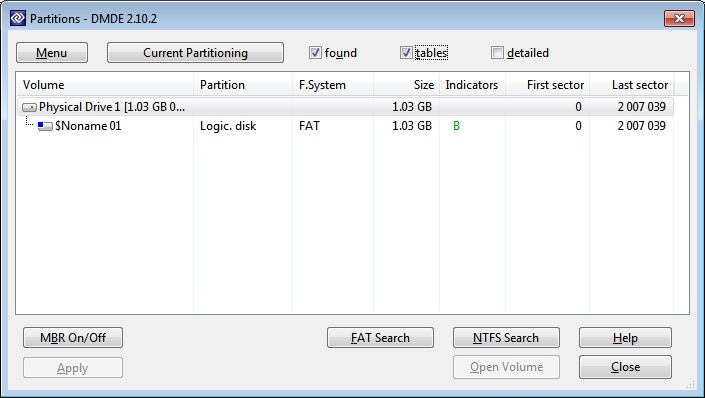The image size is (705, 398).
Task: Click $Noname 01 last sector value
Action: tap(642, 126)
